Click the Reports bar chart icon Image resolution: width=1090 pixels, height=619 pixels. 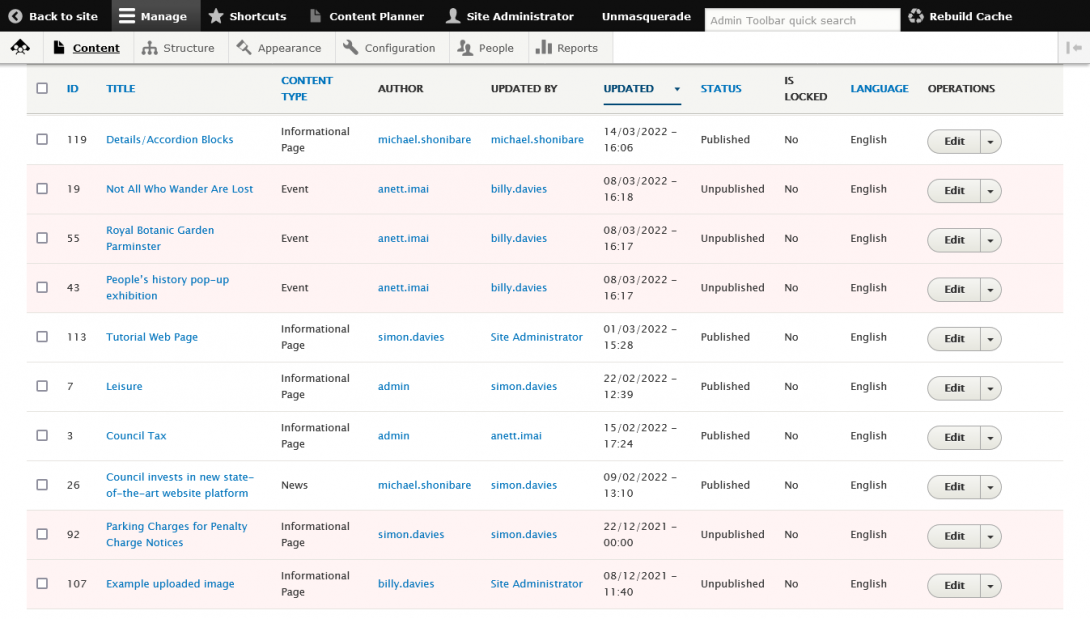tap(544, 47)
